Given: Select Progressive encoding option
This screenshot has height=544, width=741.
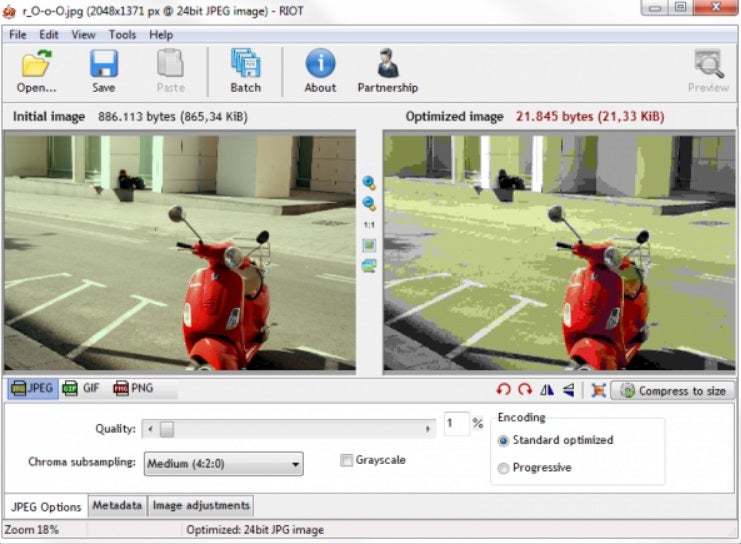Looking at the screenshot, I should point(503,467).
